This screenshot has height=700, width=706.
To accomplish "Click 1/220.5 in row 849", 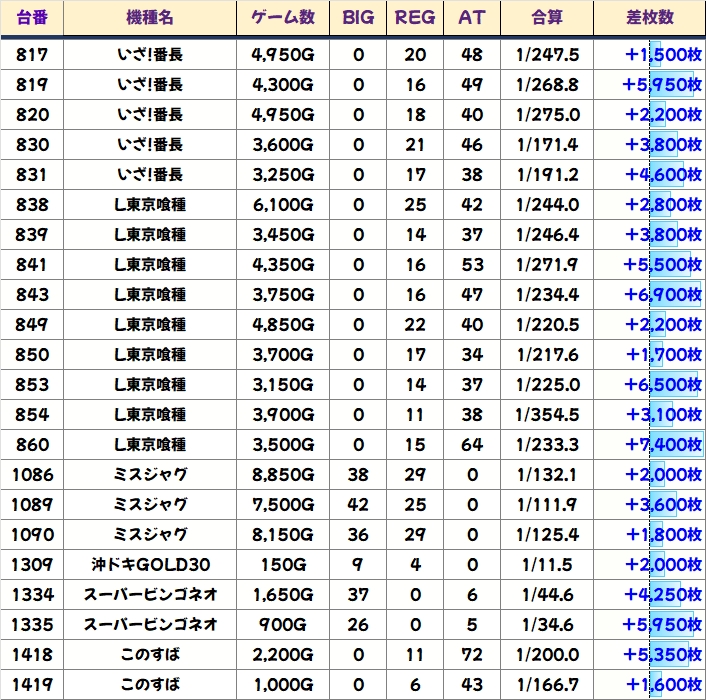I will [547, 325].
